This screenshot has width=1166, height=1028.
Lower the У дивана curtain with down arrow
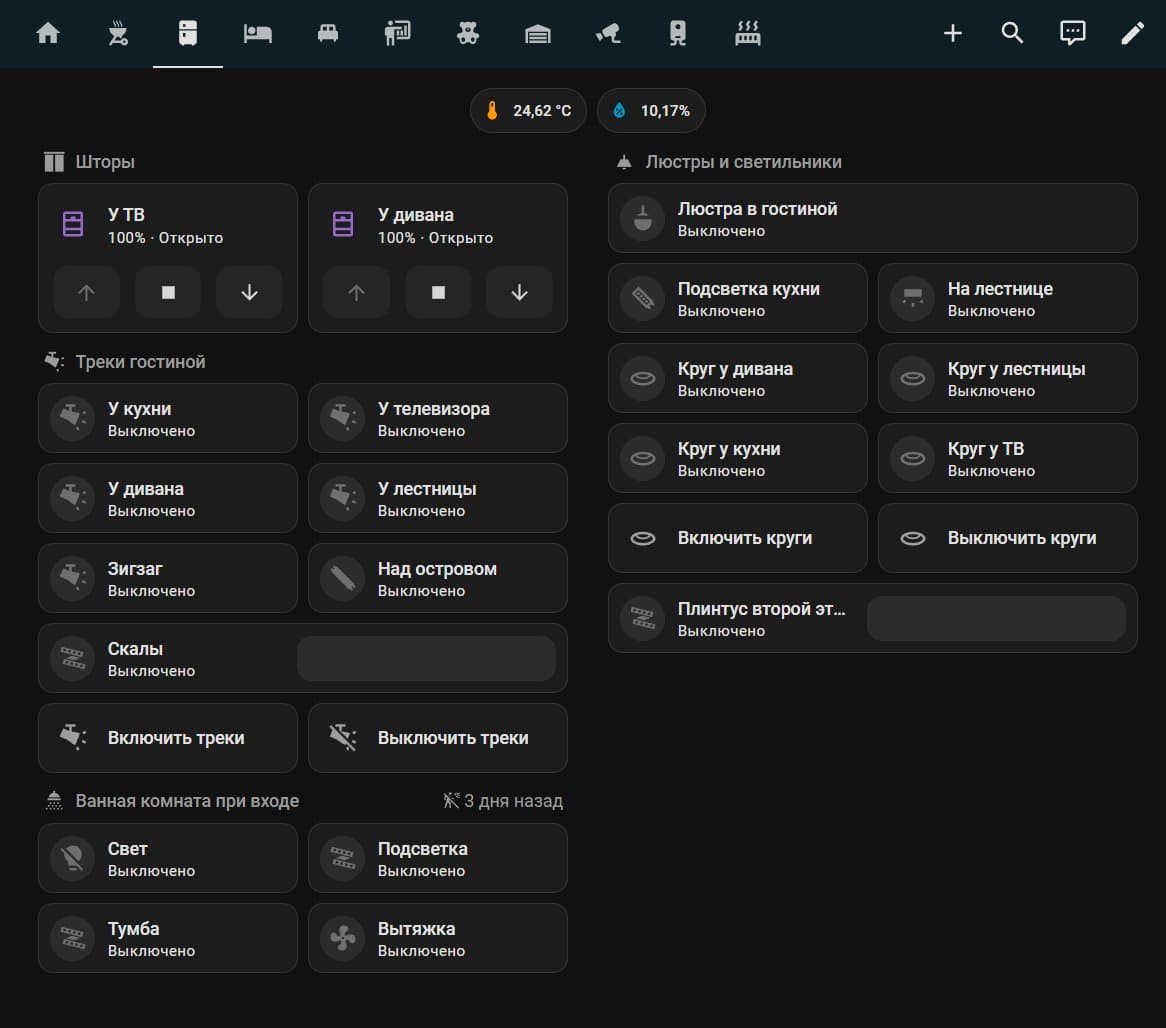519,292
